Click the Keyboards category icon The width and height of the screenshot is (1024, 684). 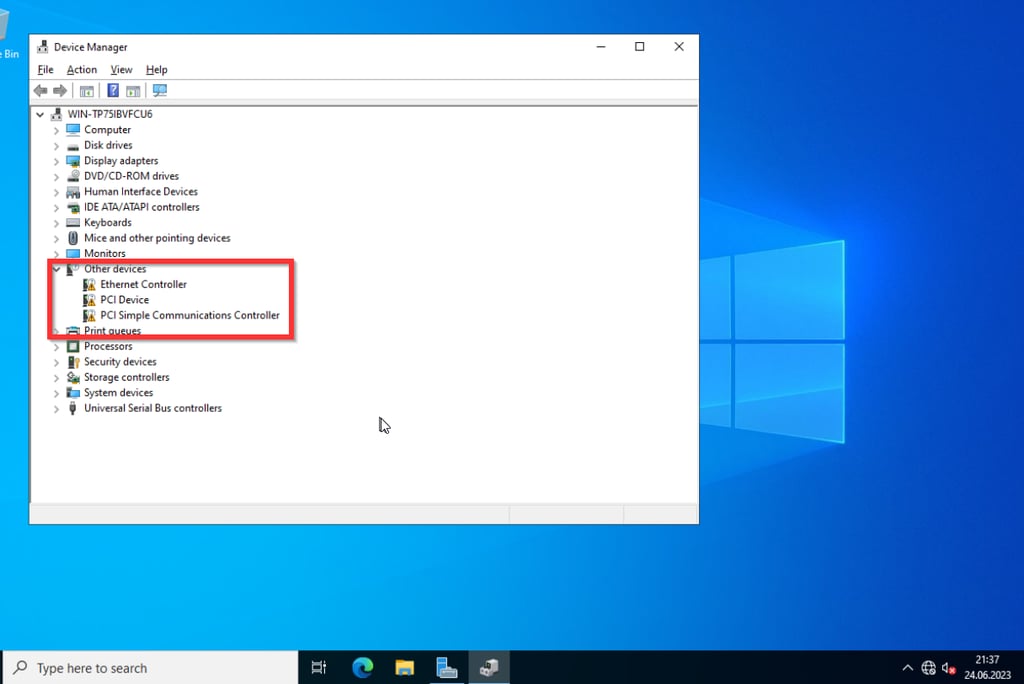click(73, 223)
